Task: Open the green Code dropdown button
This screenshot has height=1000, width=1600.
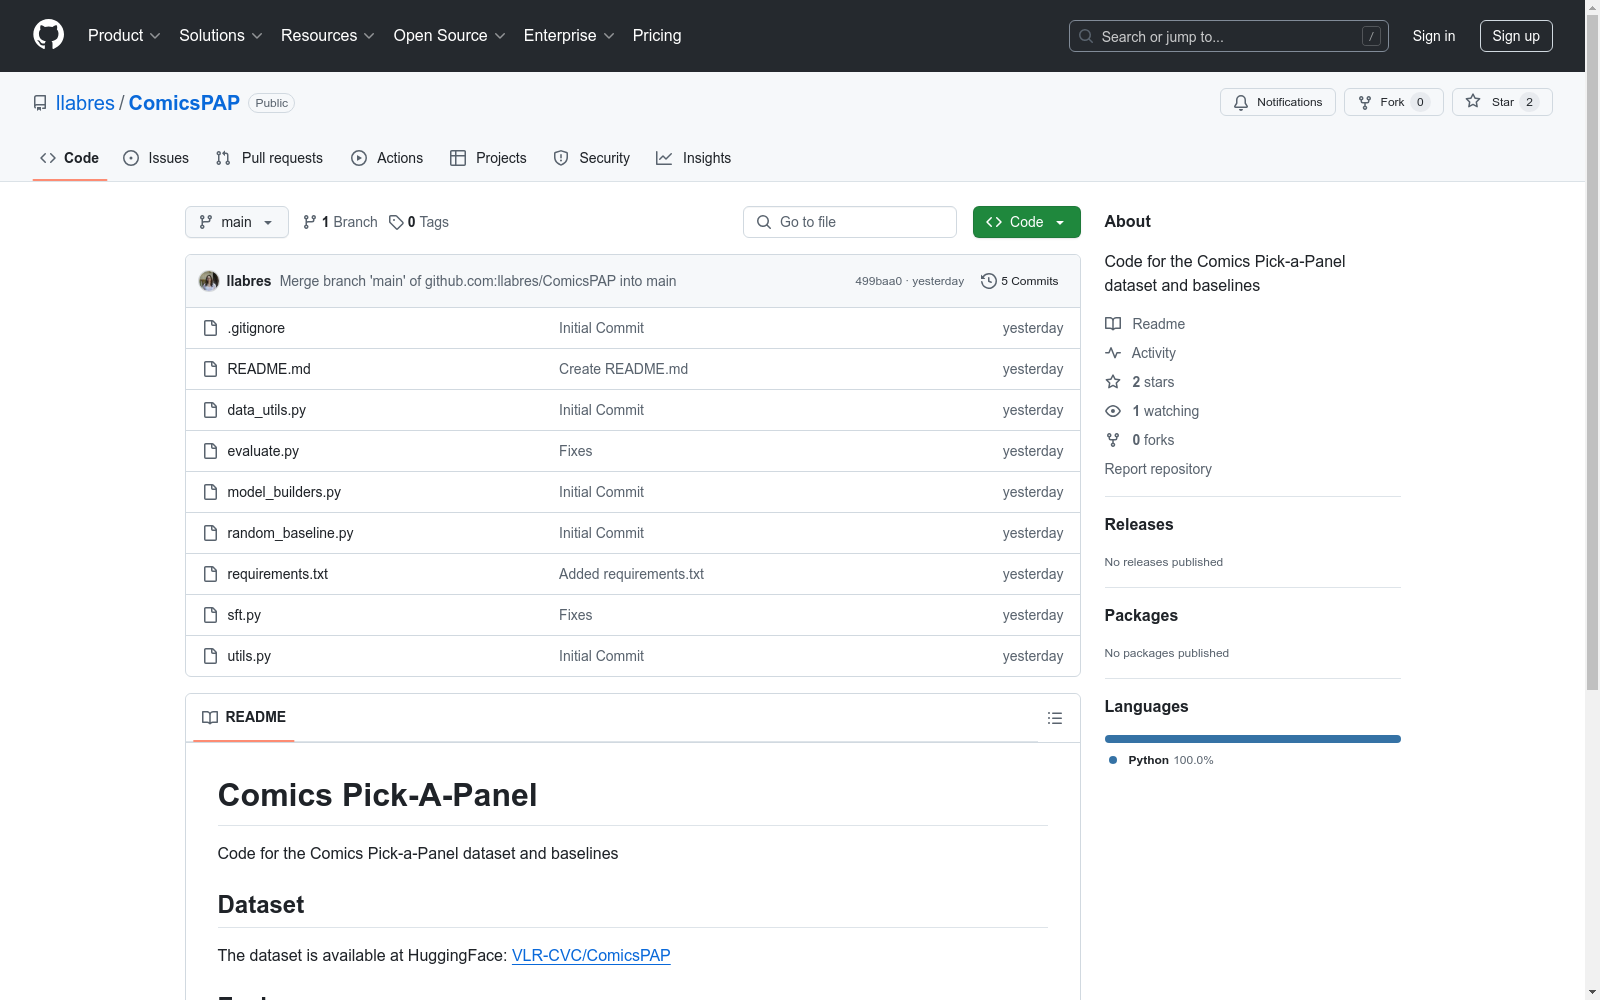Action: point(1027,222)
